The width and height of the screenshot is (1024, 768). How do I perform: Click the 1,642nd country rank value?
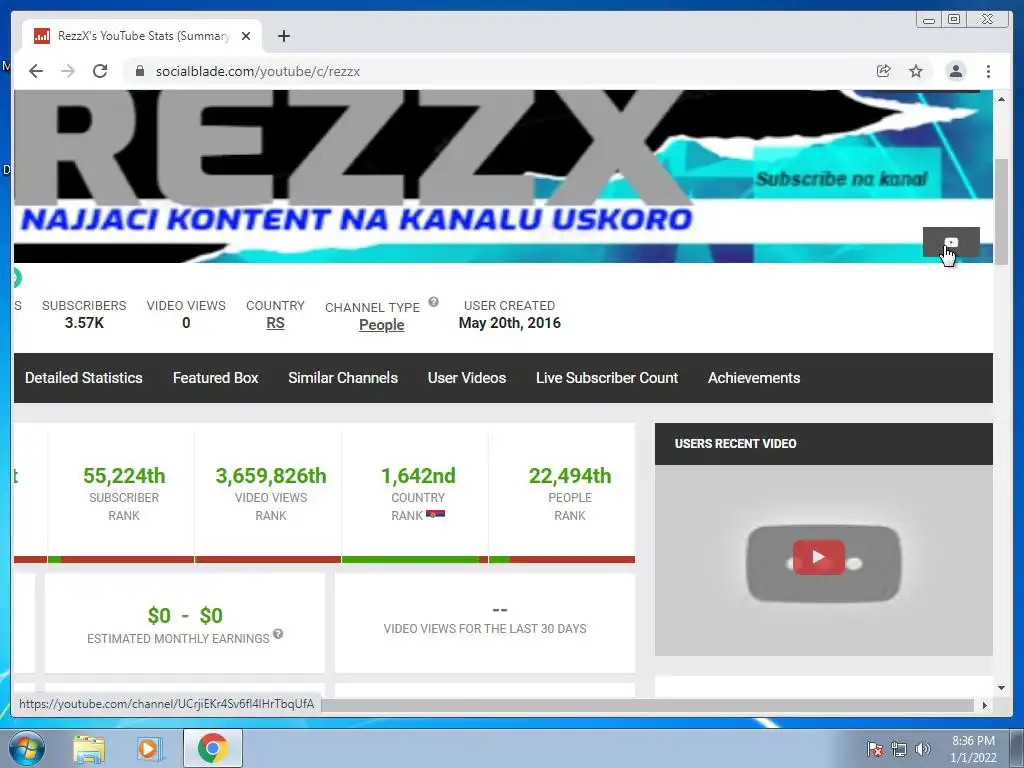tap(418, 475)
